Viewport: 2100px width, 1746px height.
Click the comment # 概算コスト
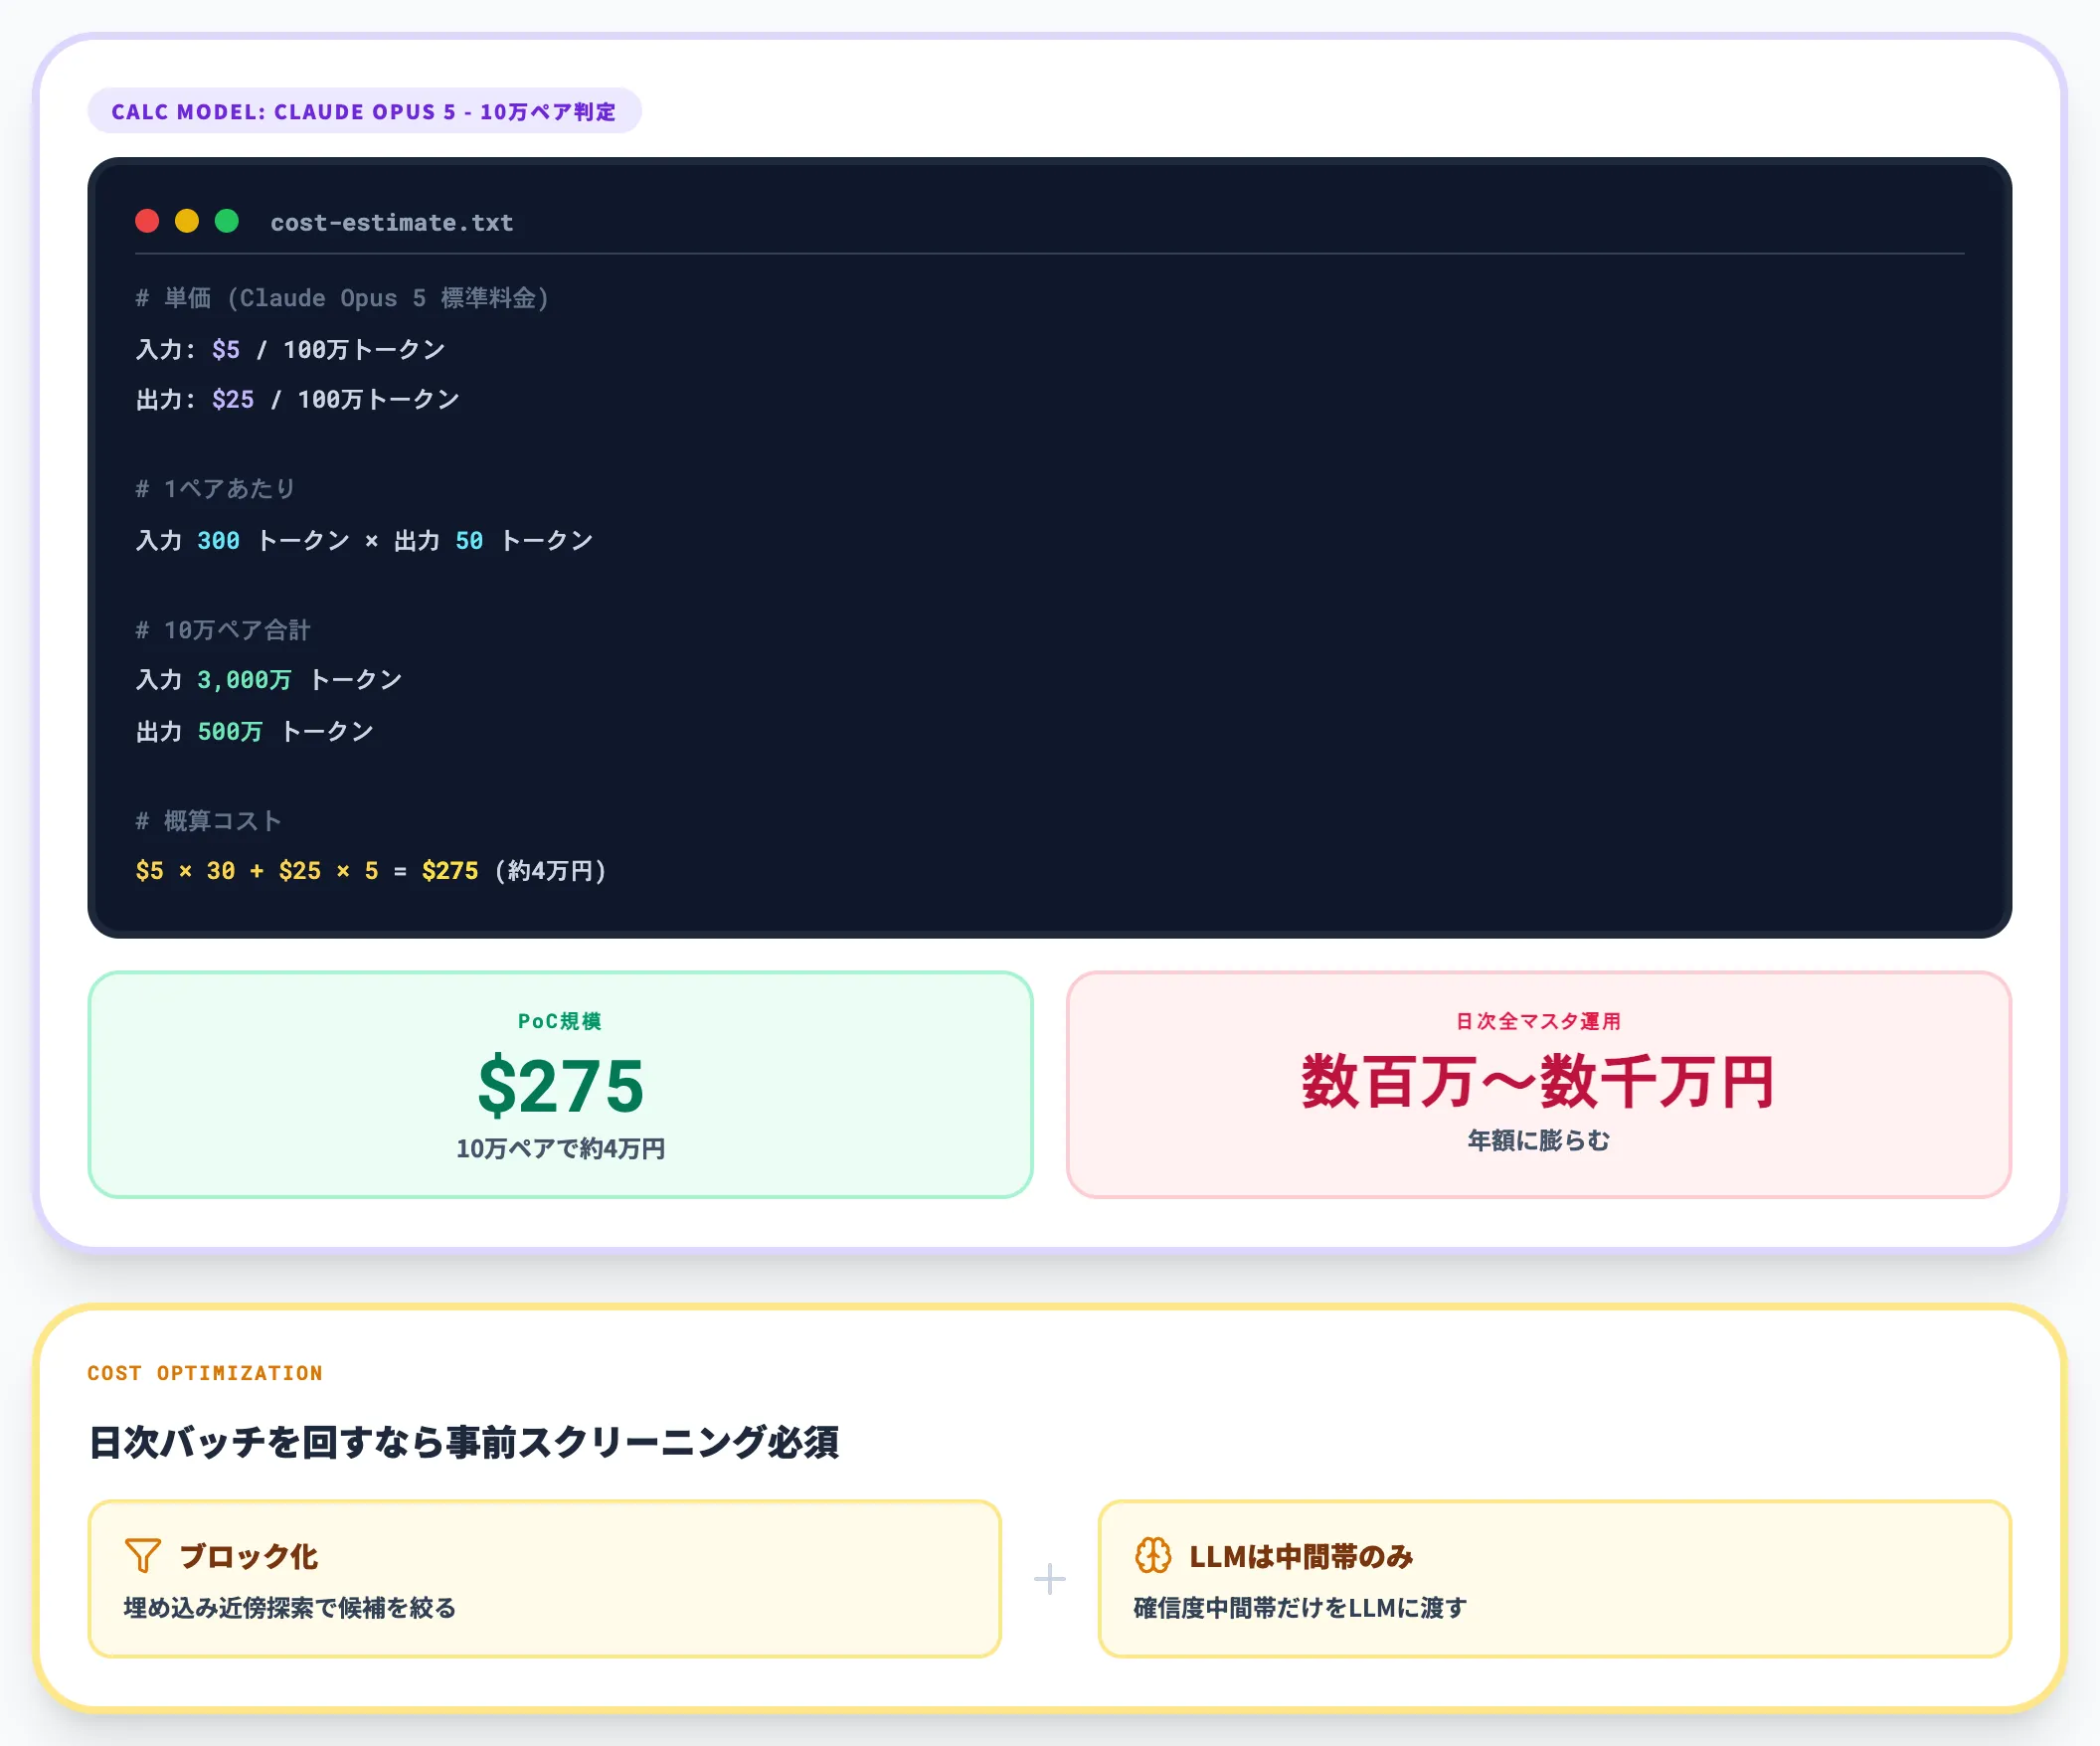(x=208, y=821)
